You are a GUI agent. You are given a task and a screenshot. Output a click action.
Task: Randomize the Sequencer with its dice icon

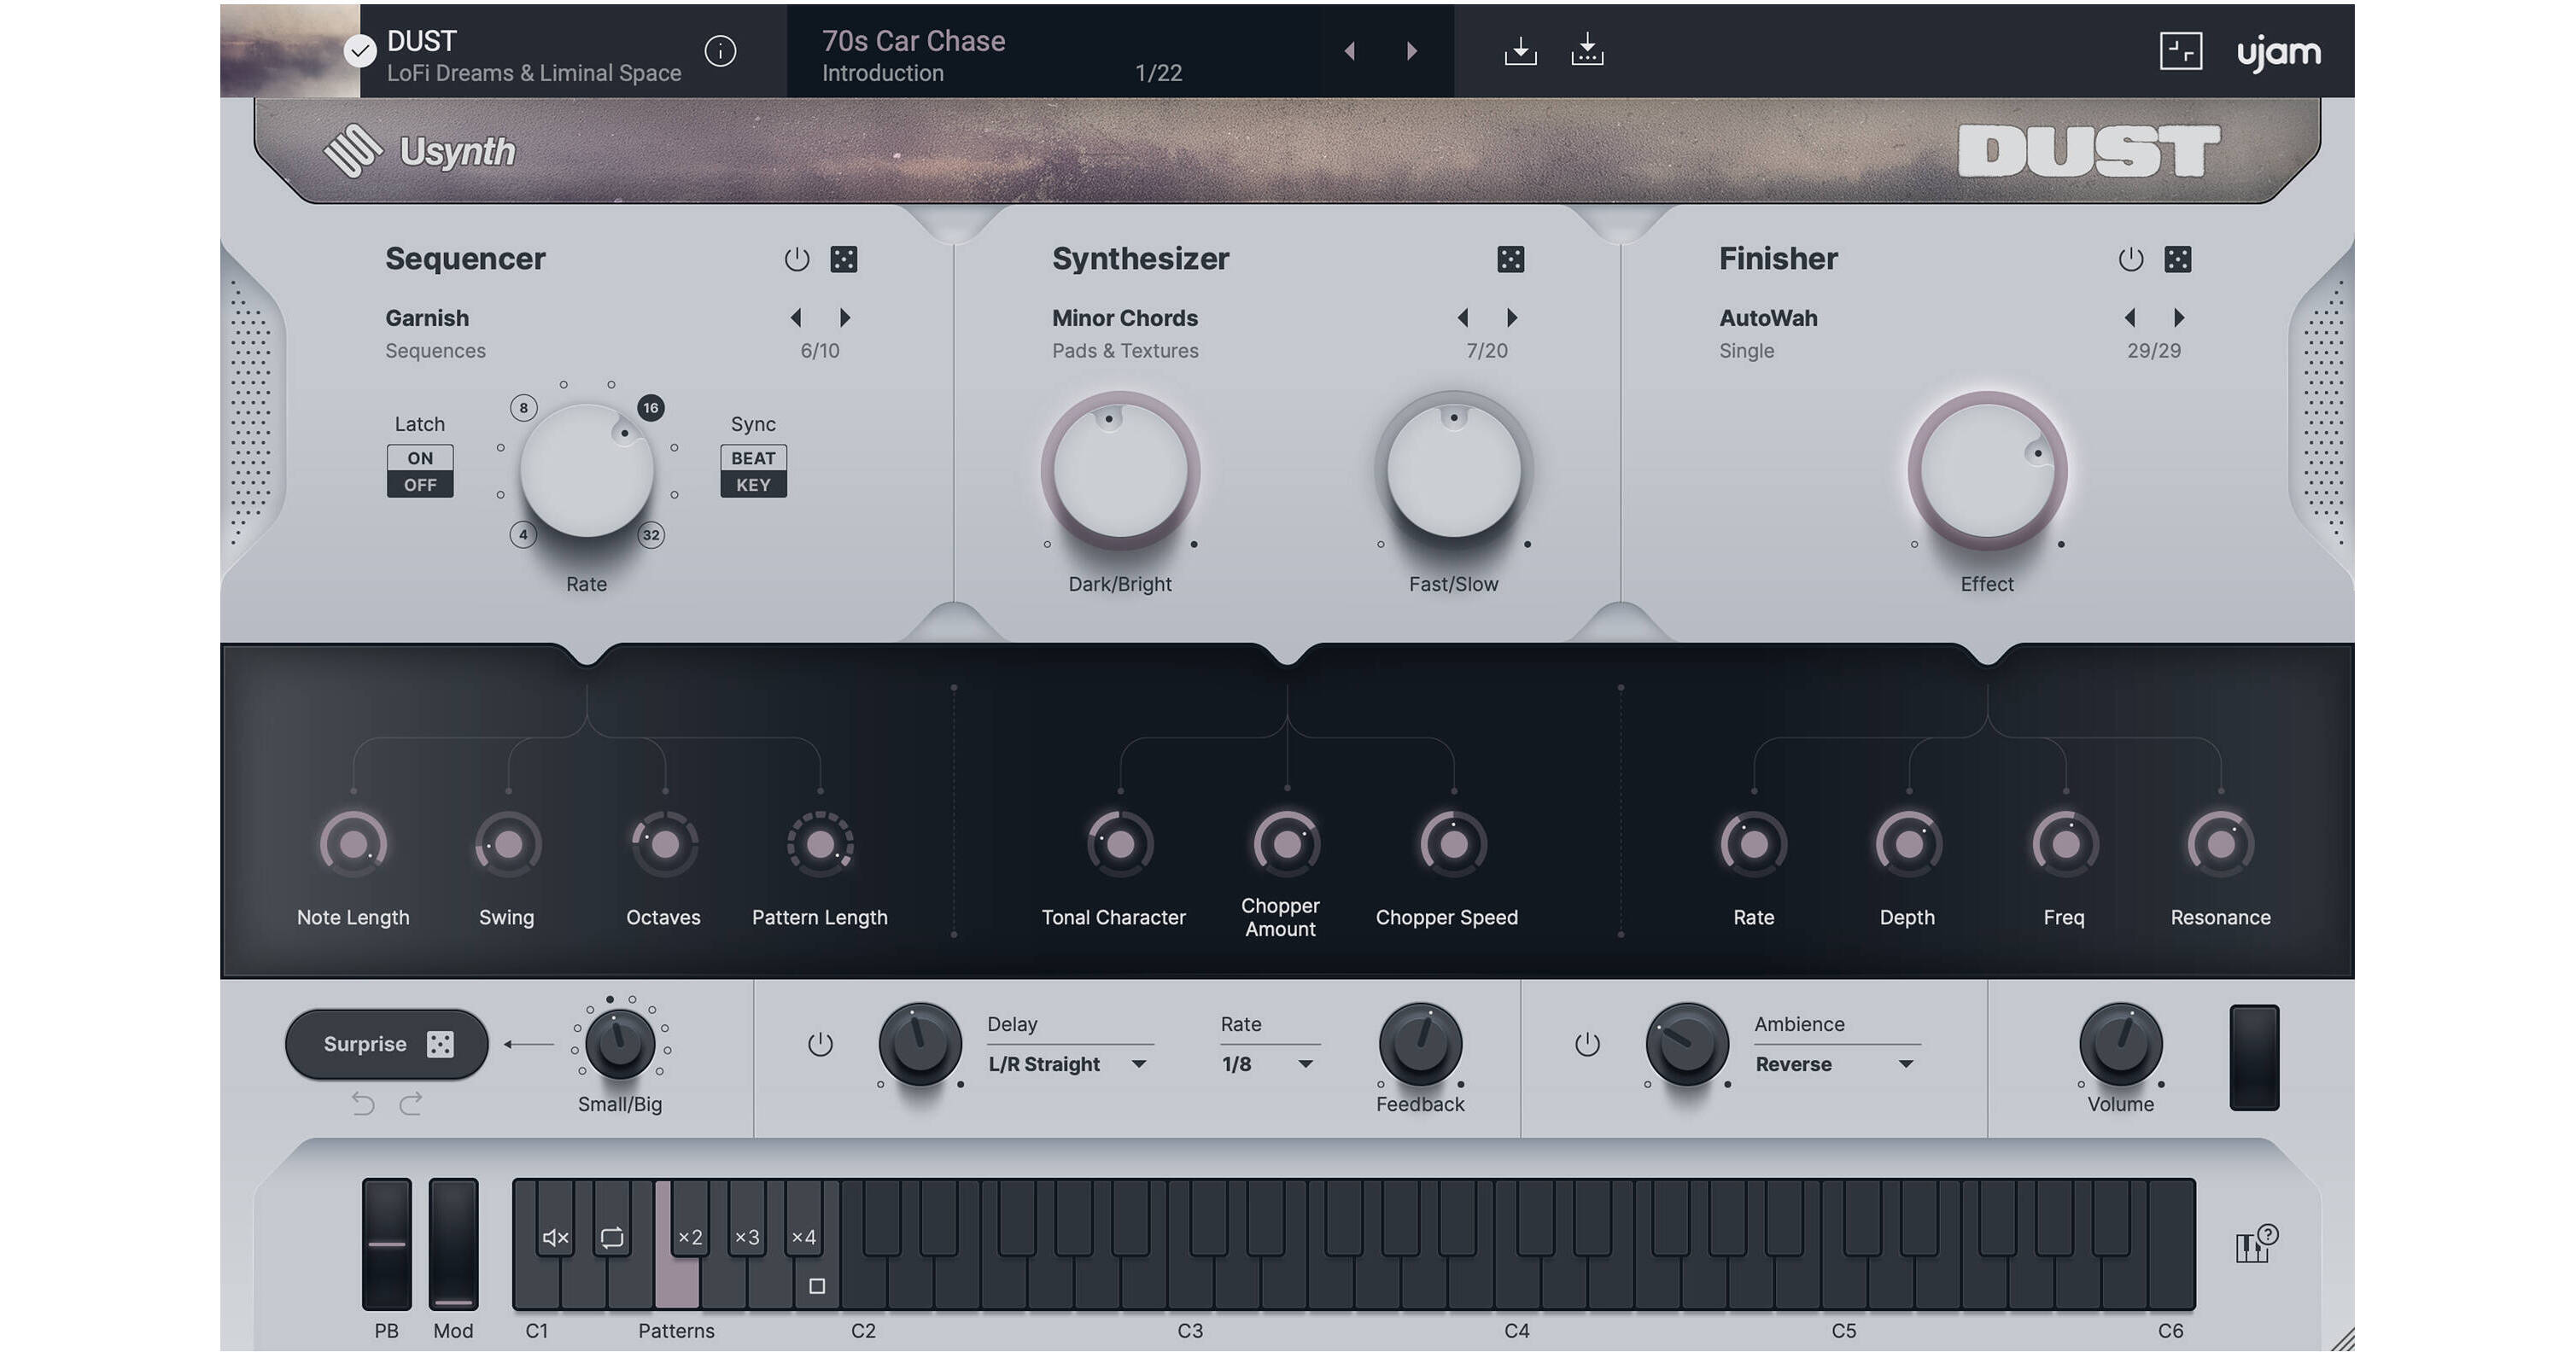point(843,260)
